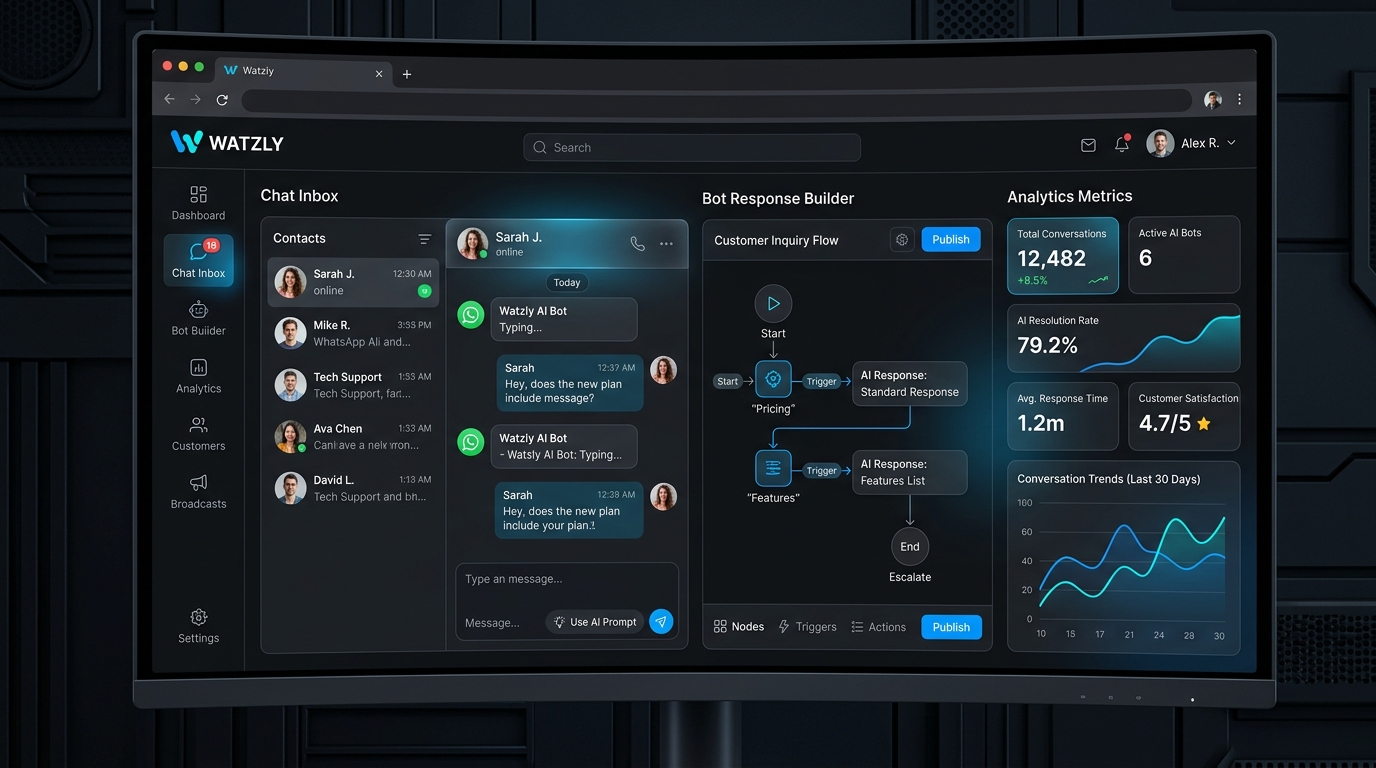This screenshot has height=768, width=1376.
Task: Select the Watzly browser tab
Action: (x=304, y=71)
